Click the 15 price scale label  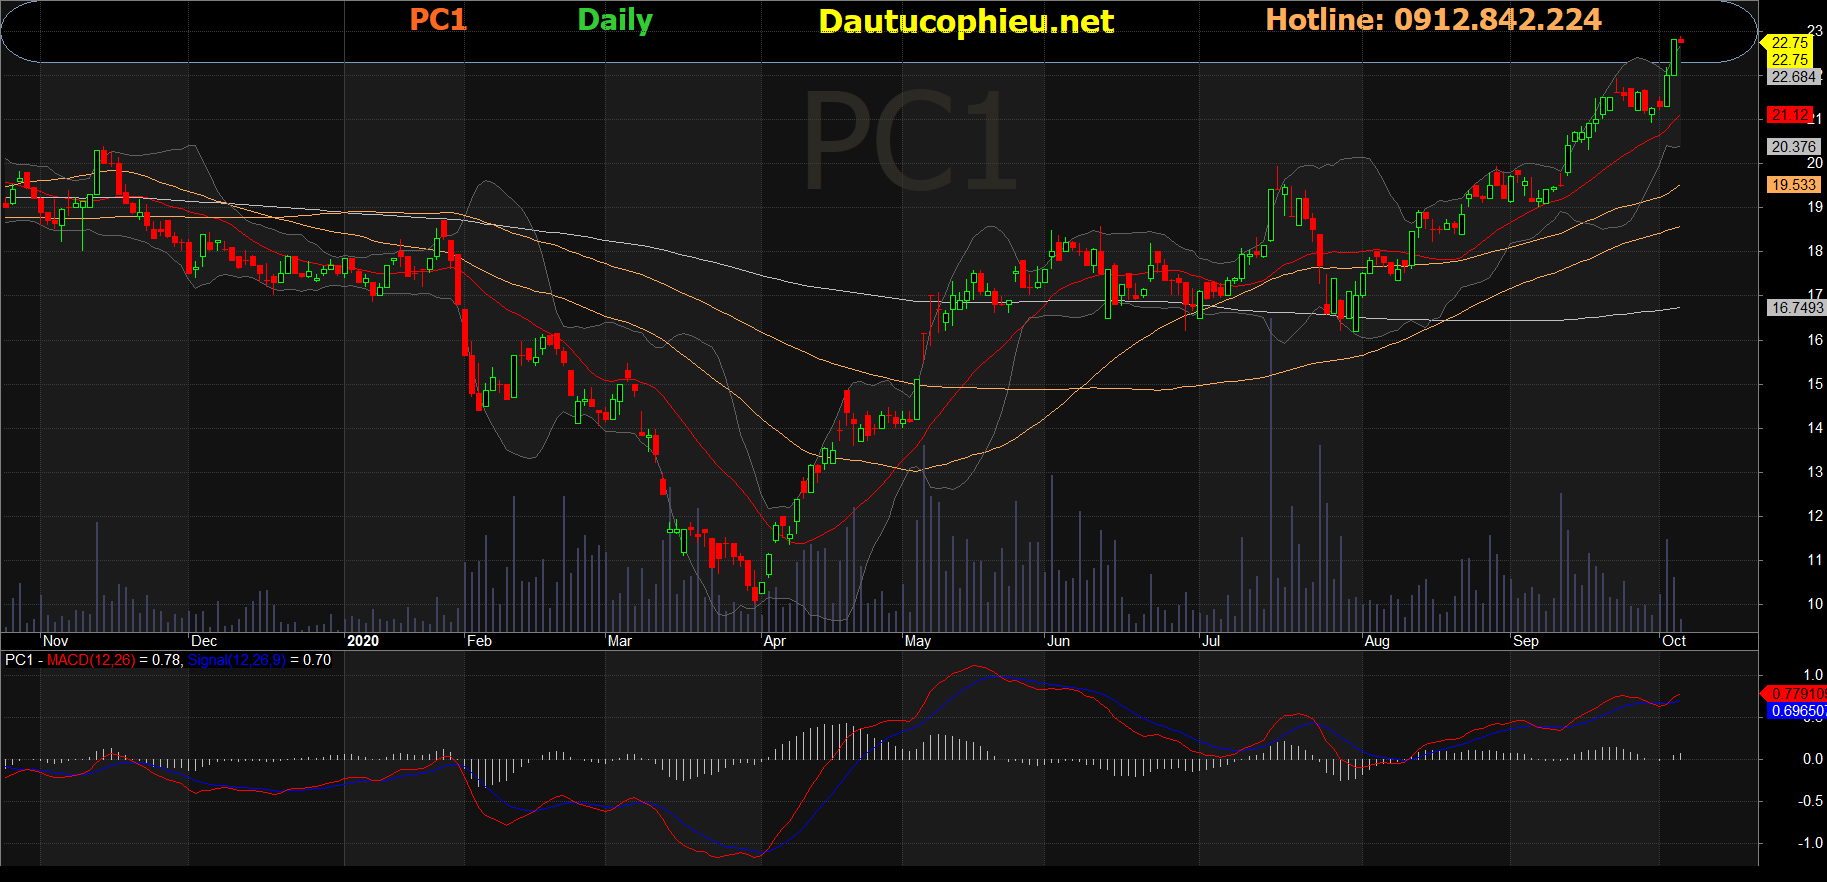[x=1815, y=384]
